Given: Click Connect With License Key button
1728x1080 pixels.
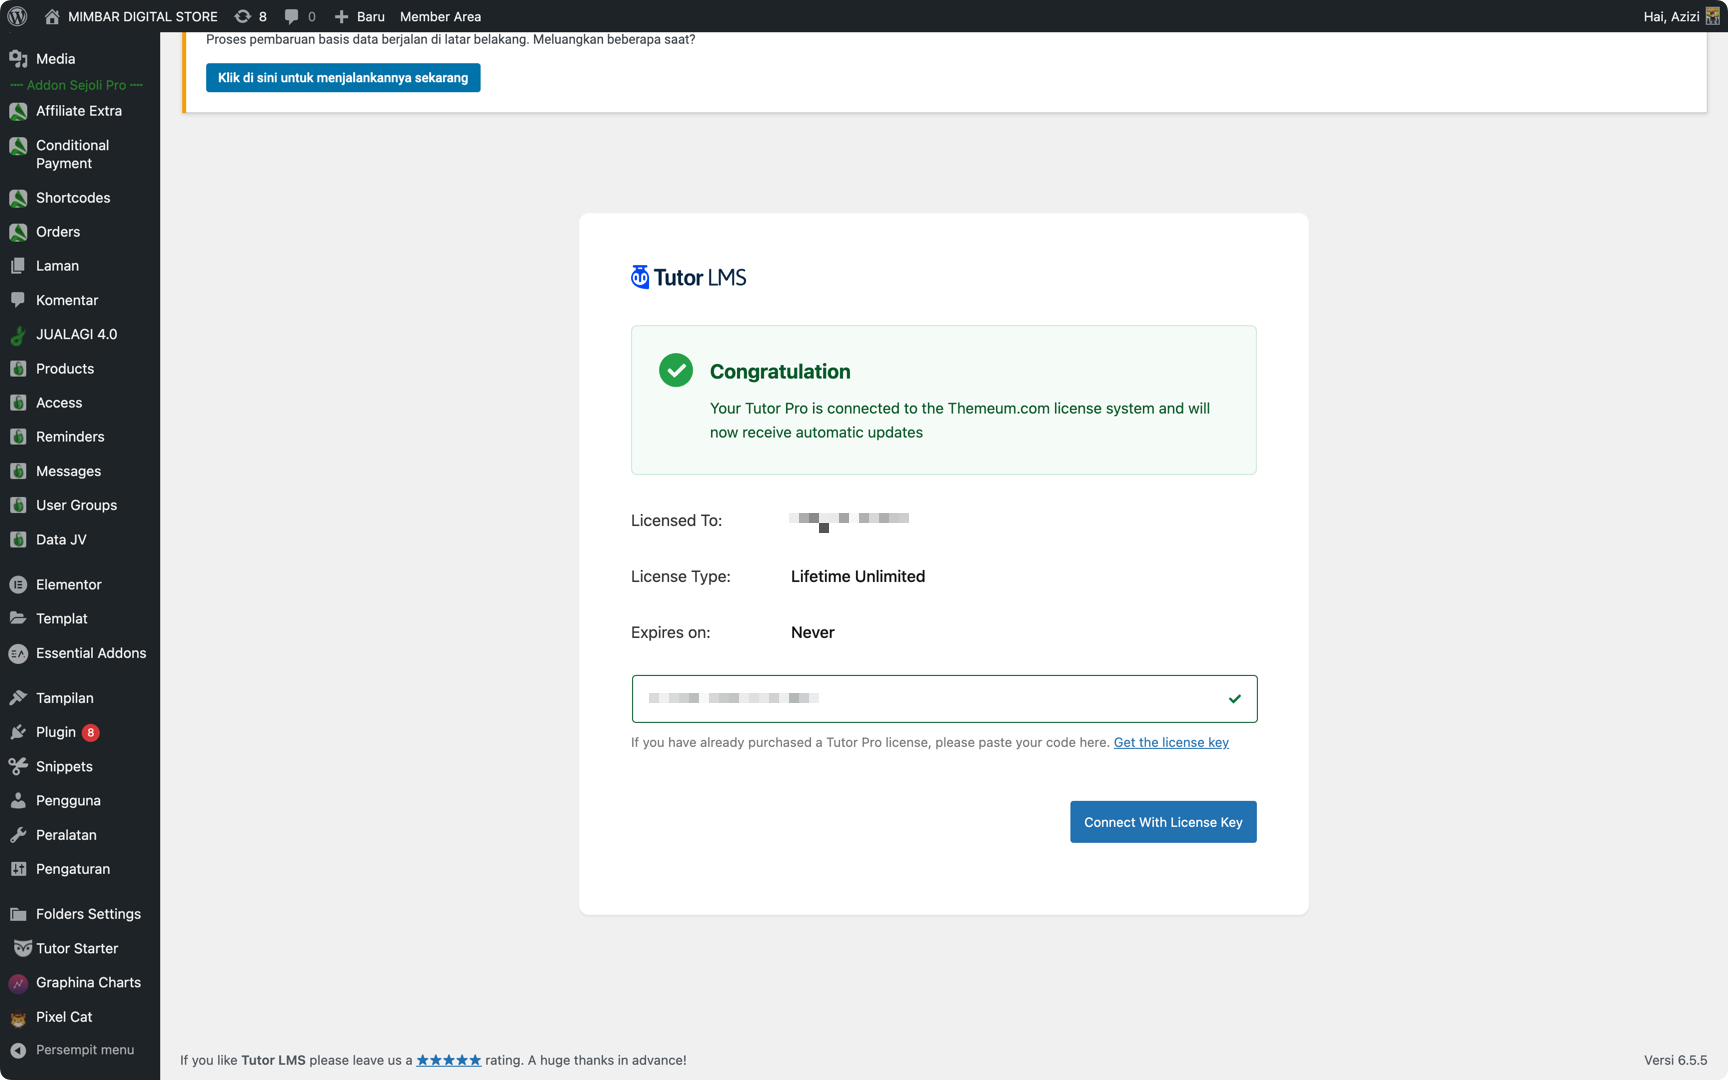Looking at the screenshot, I should point(1162,821).
